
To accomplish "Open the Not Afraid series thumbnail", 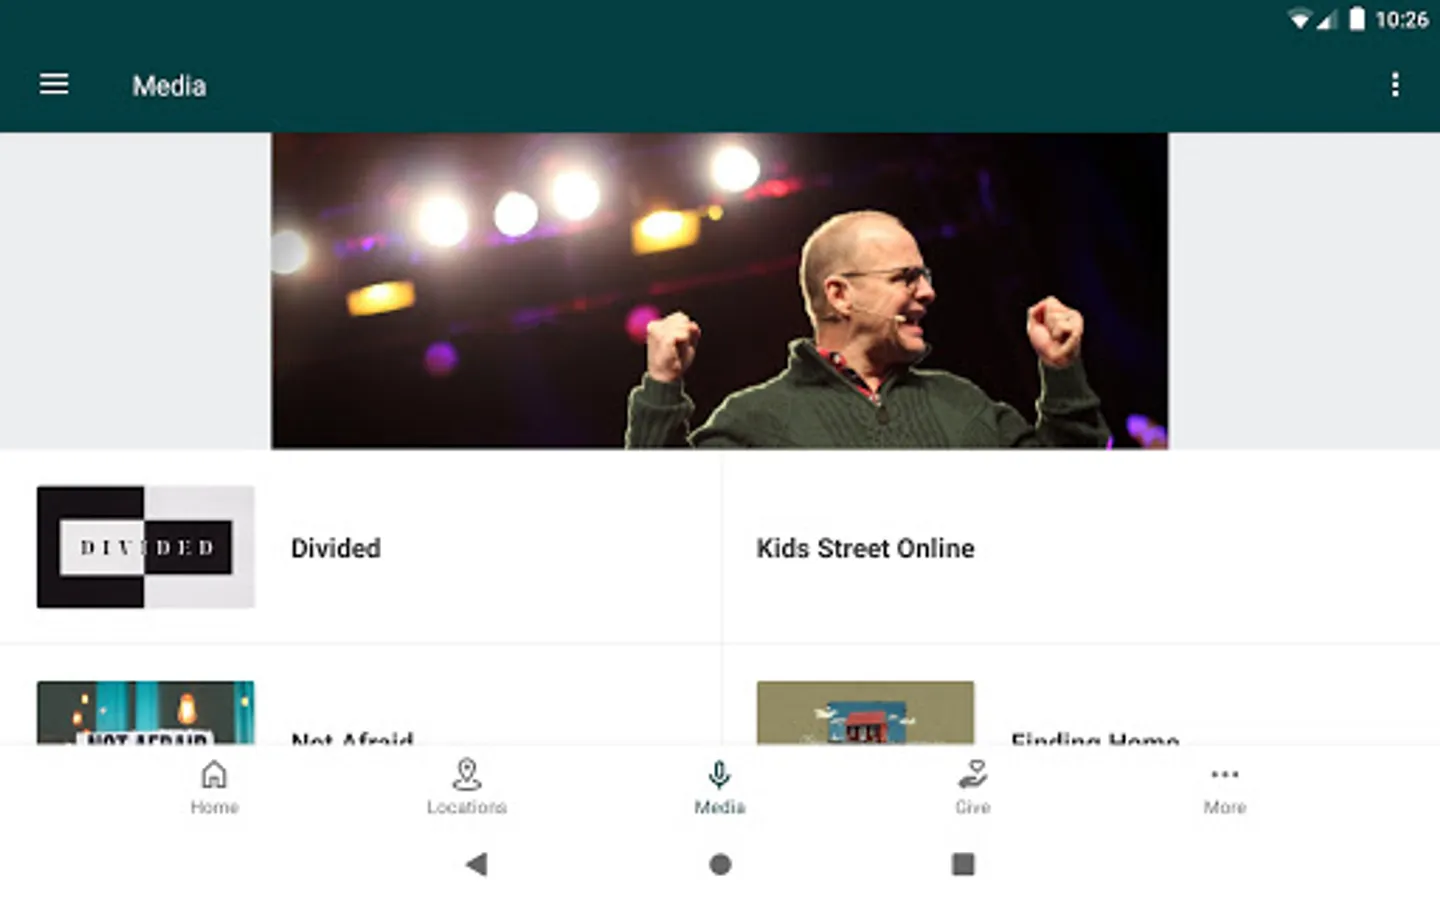I will click(146, 713).
